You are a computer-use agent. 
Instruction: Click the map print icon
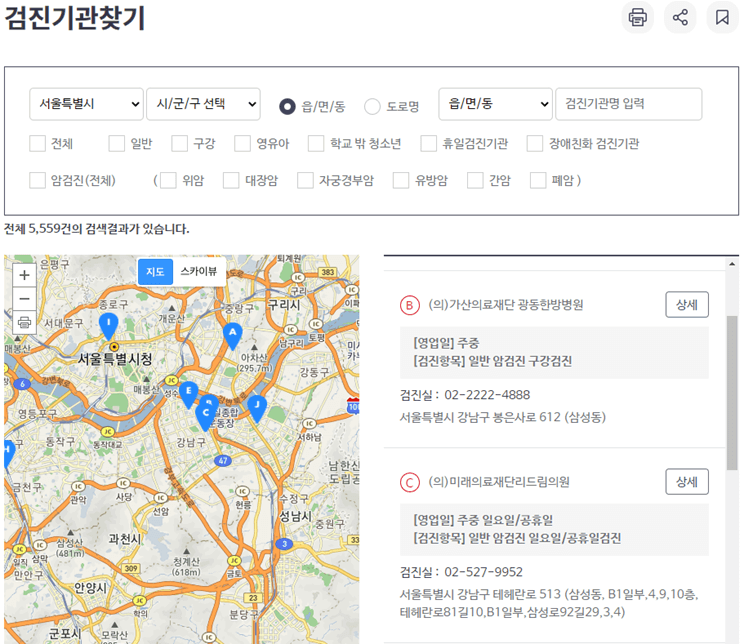point(25,322)
